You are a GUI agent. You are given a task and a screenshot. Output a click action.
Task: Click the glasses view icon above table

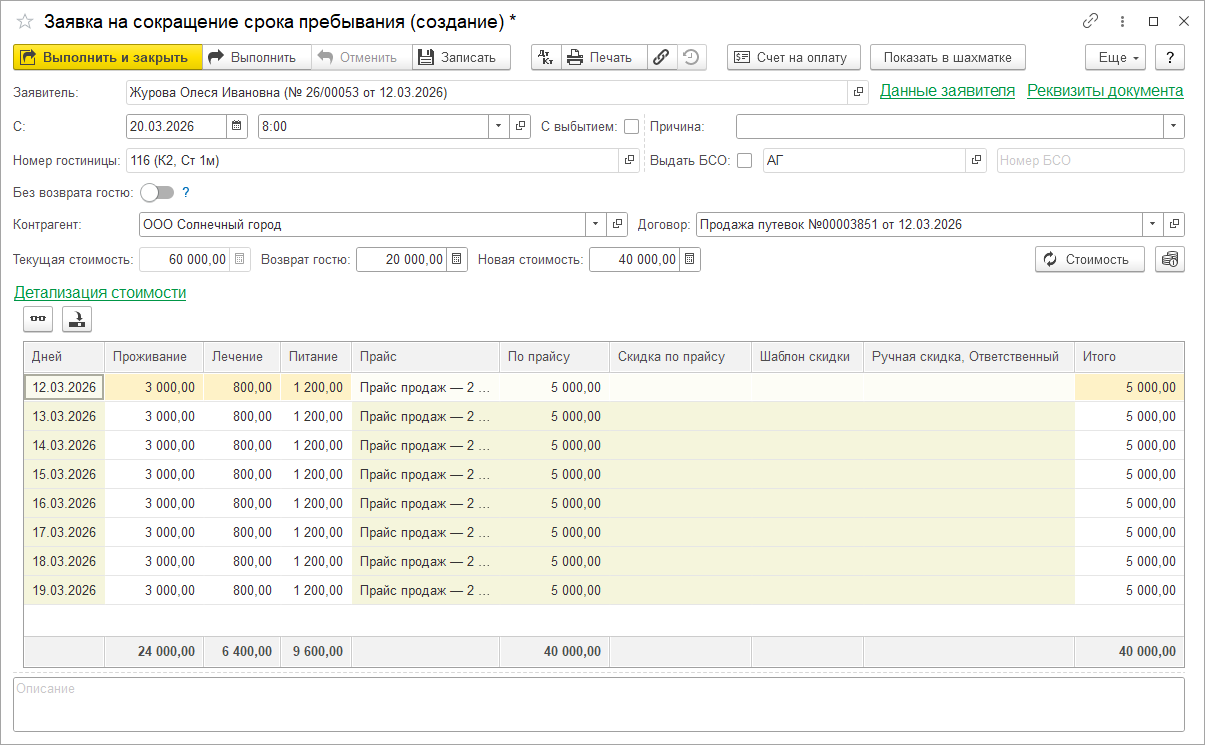(39, 319)
